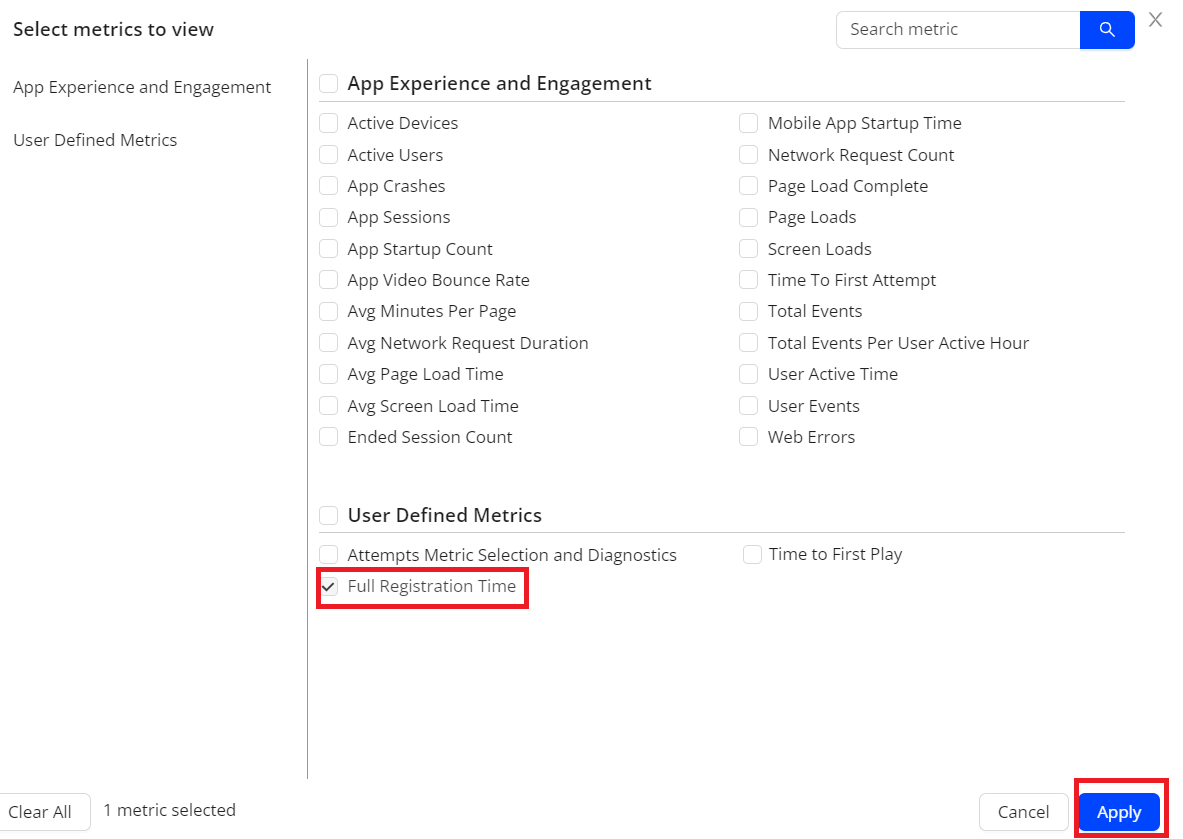This screenshot has width=1183, height=839.
Task: Check Avg Network Request Duration
Action: (328, 343)
